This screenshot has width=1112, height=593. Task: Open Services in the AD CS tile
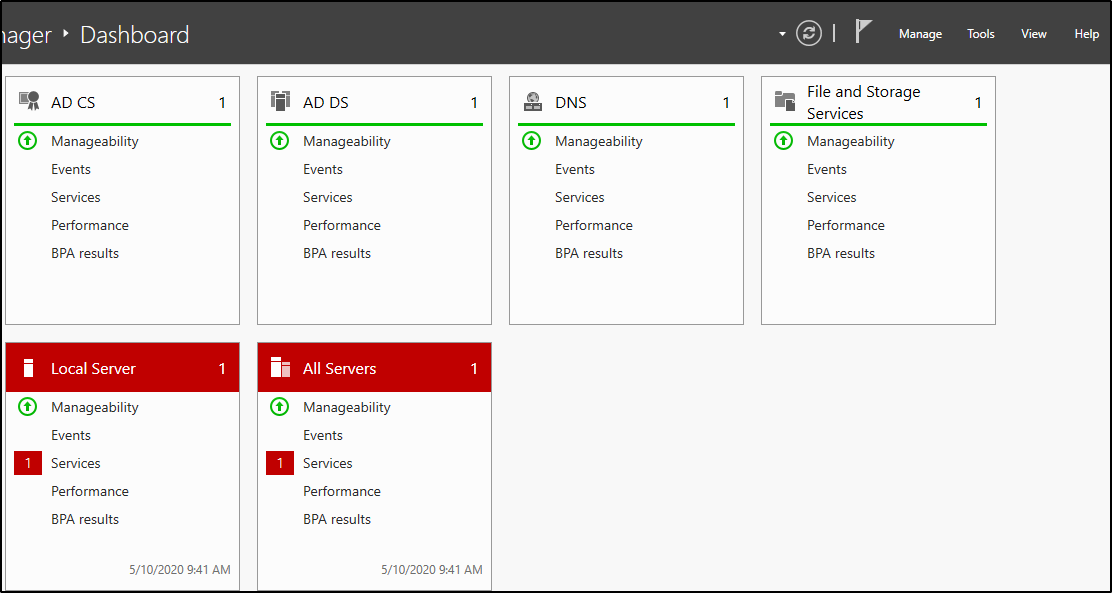point(76,197)
